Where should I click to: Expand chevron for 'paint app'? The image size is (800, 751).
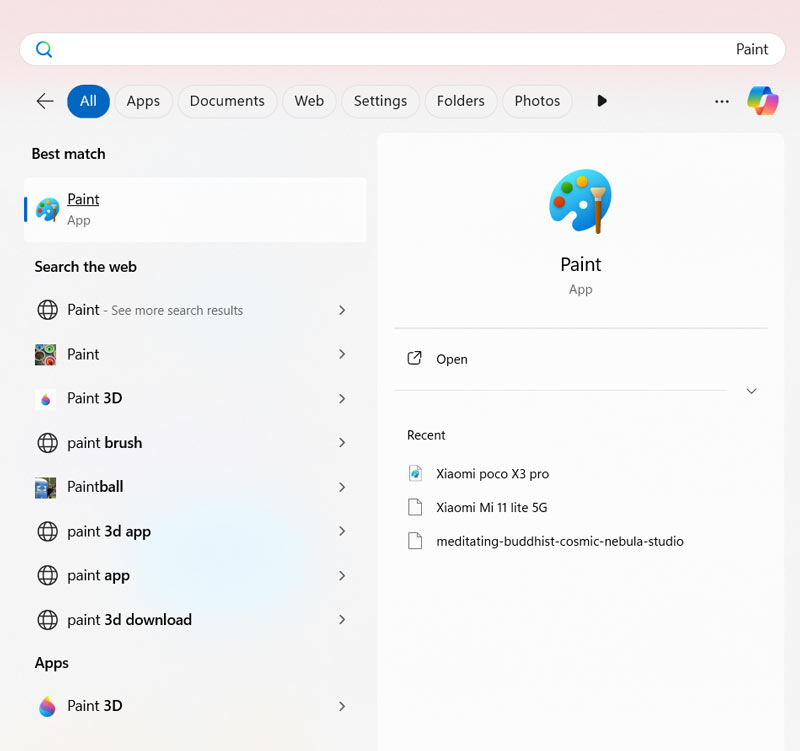[342, 575]
